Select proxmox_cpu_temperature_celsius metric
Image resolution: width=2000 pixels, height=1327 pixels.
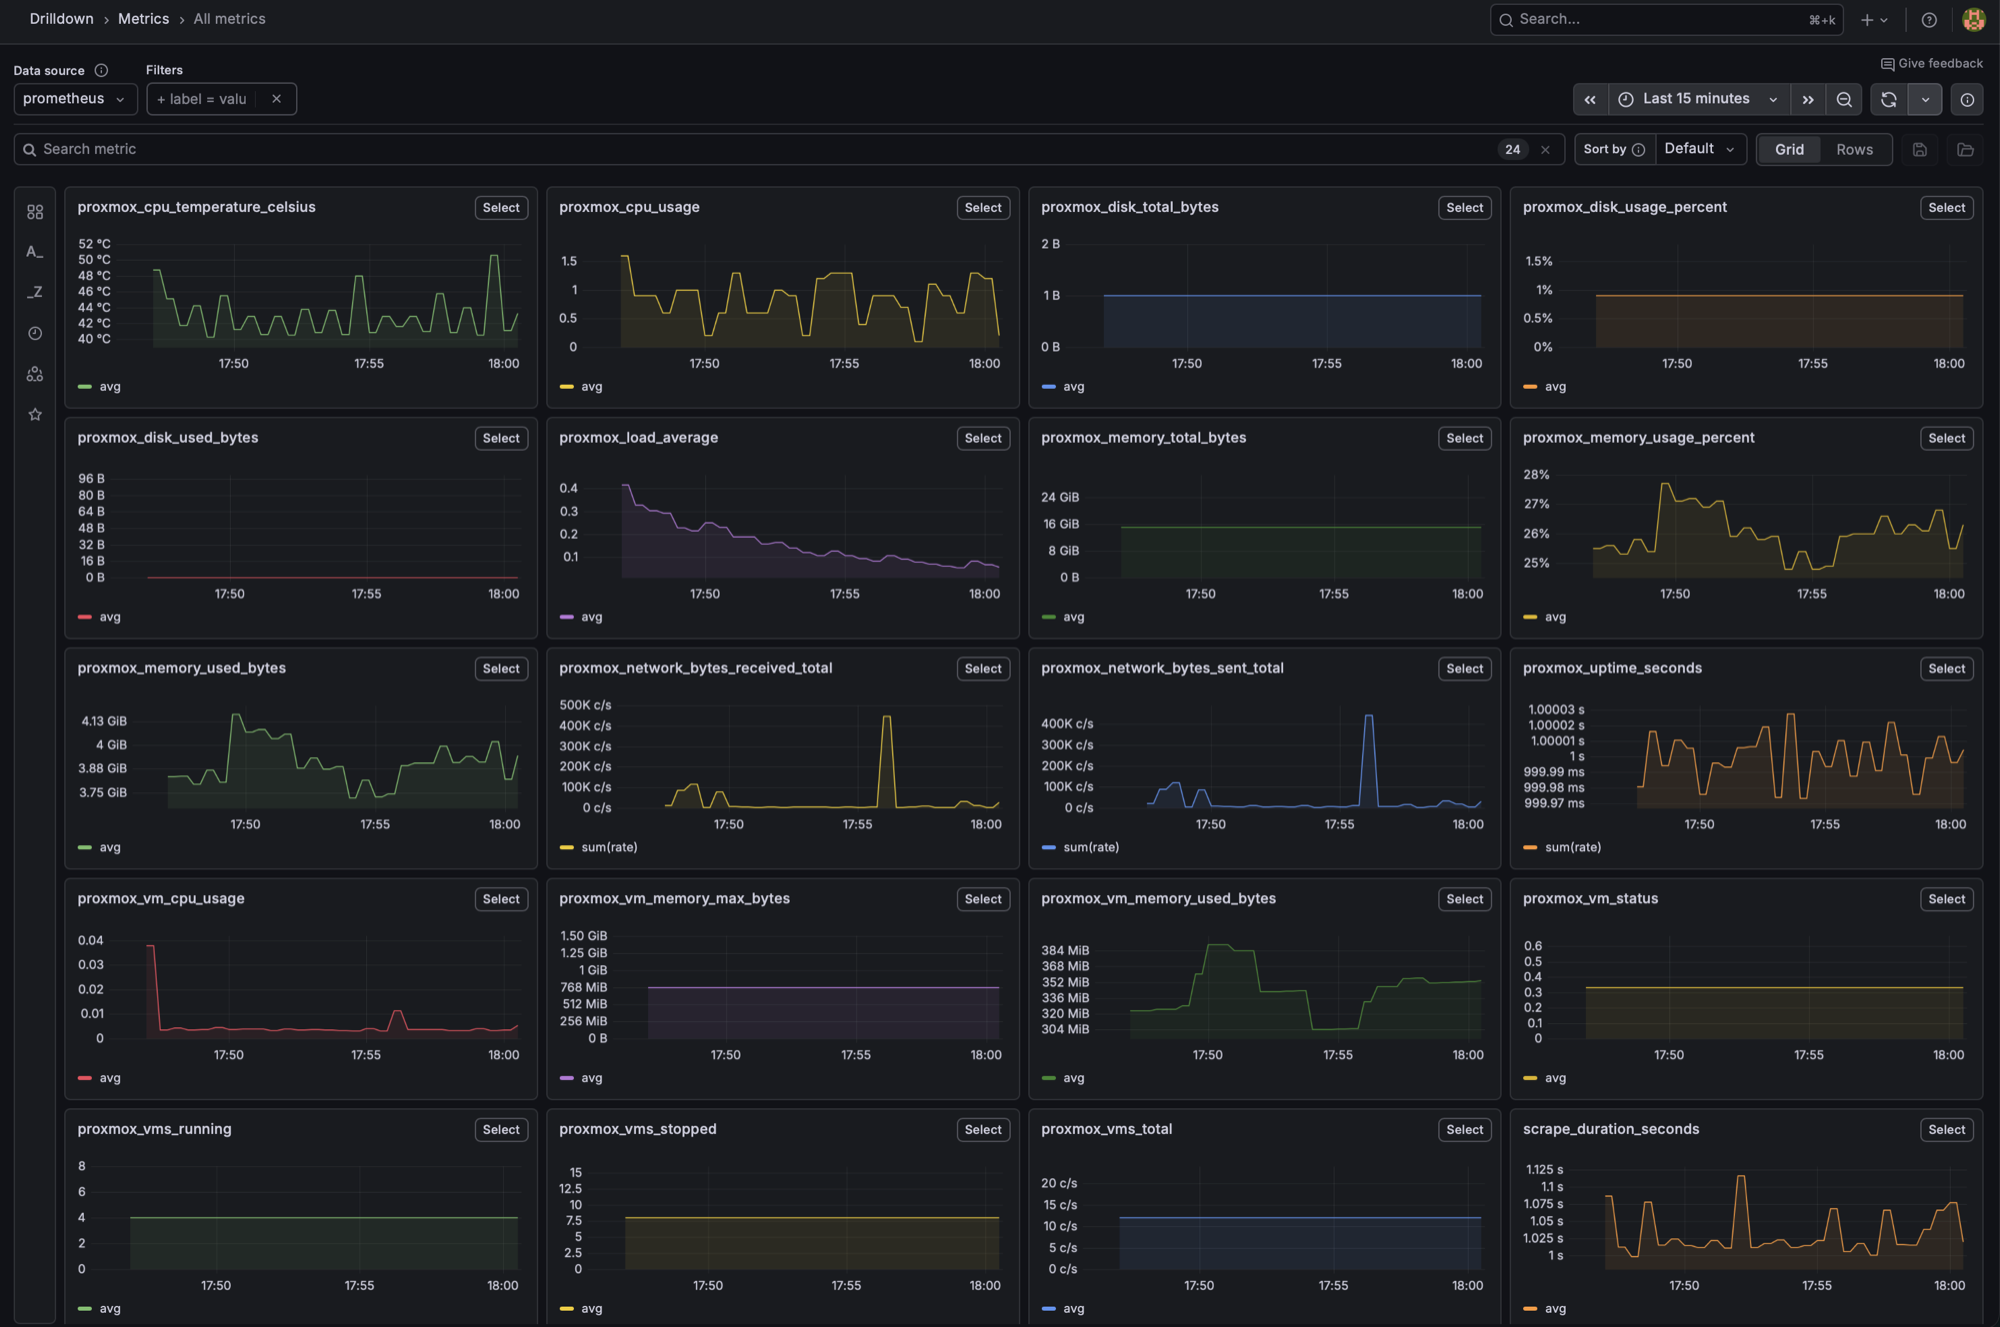[x=501, y=208]
